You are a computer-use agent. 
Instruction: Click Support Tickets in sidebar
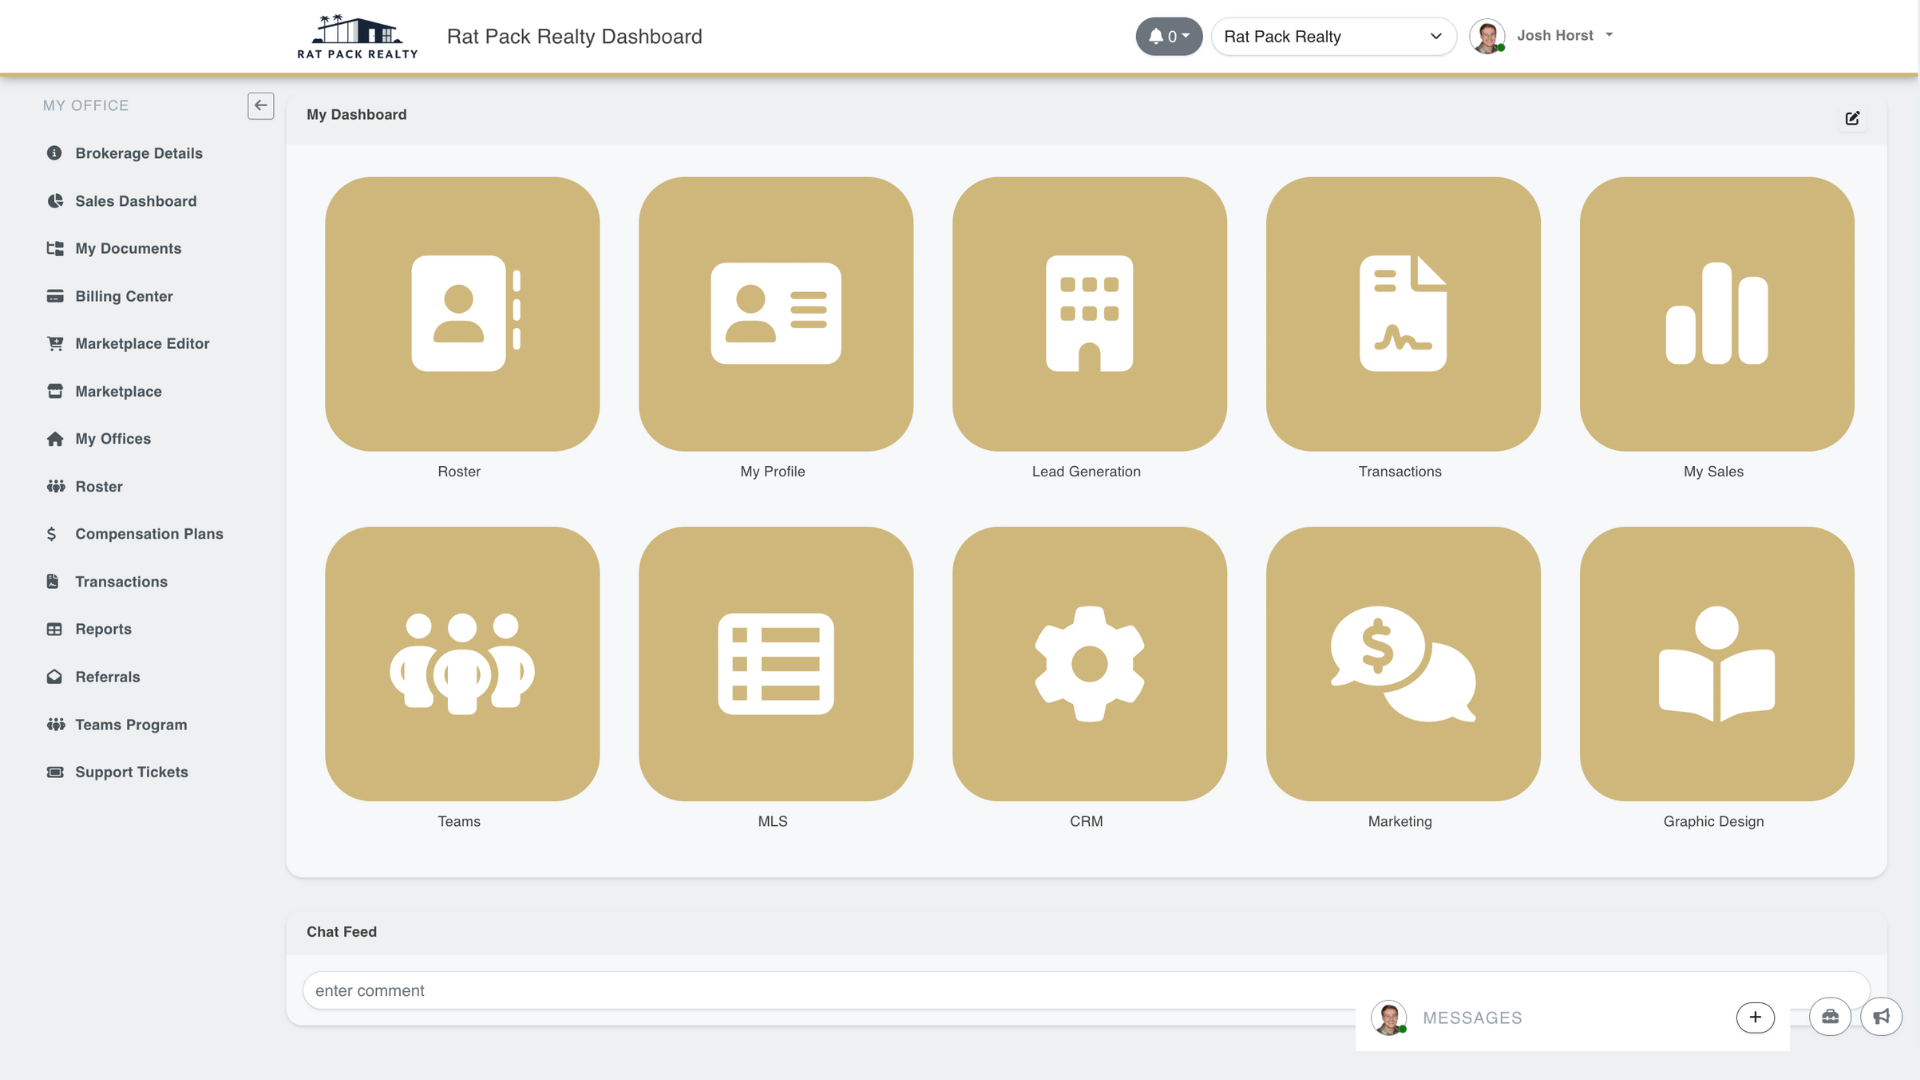[x=131, y=771]
